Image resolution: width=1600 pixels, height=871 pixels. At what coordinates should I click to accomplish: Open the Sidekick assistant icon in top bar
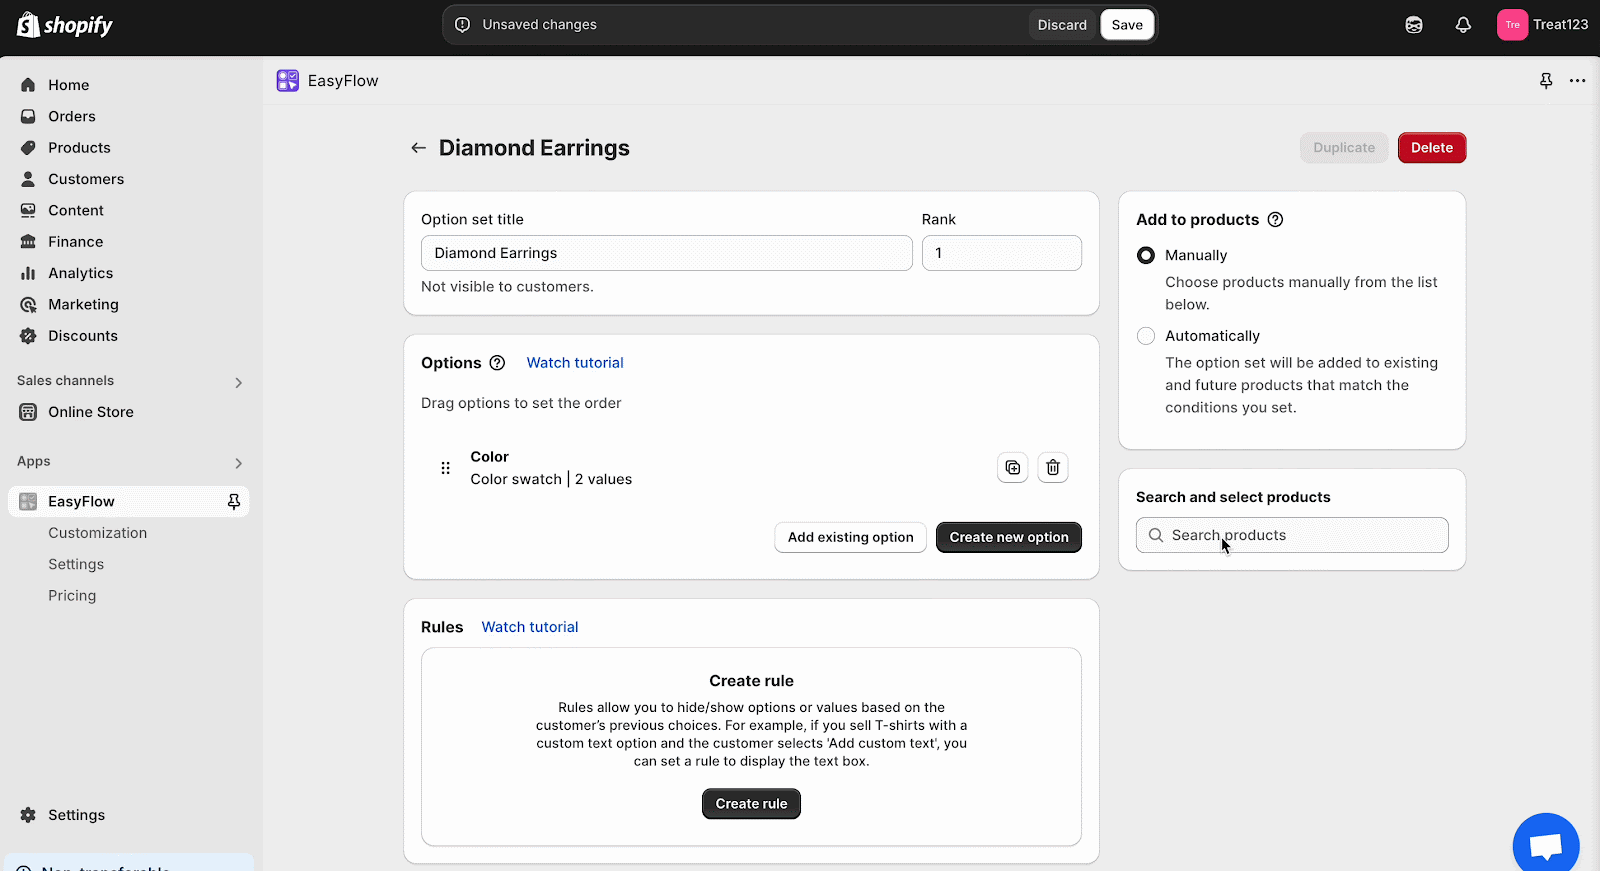coord(1414,25)
